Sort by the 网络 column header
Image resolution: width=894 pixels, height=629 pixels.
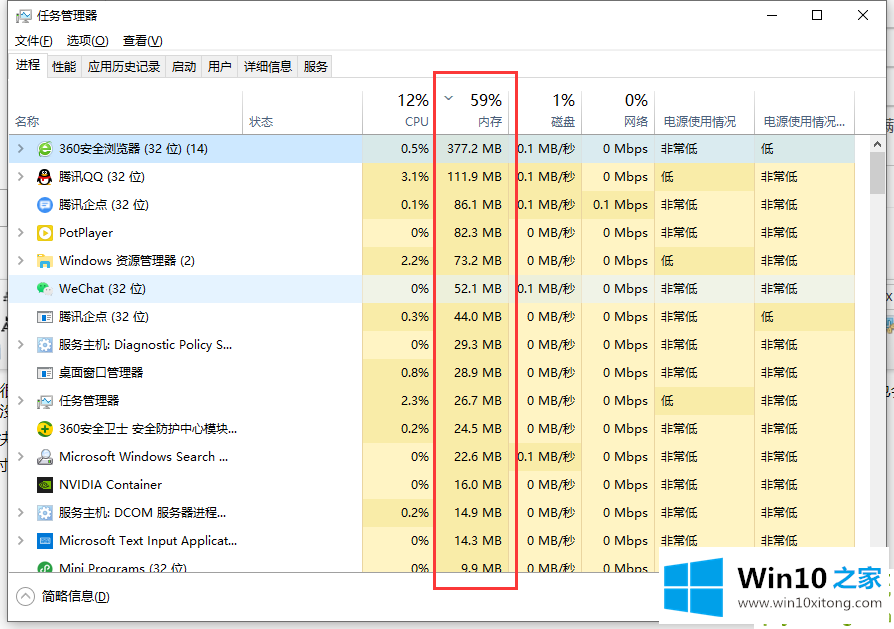coord(618,112)
